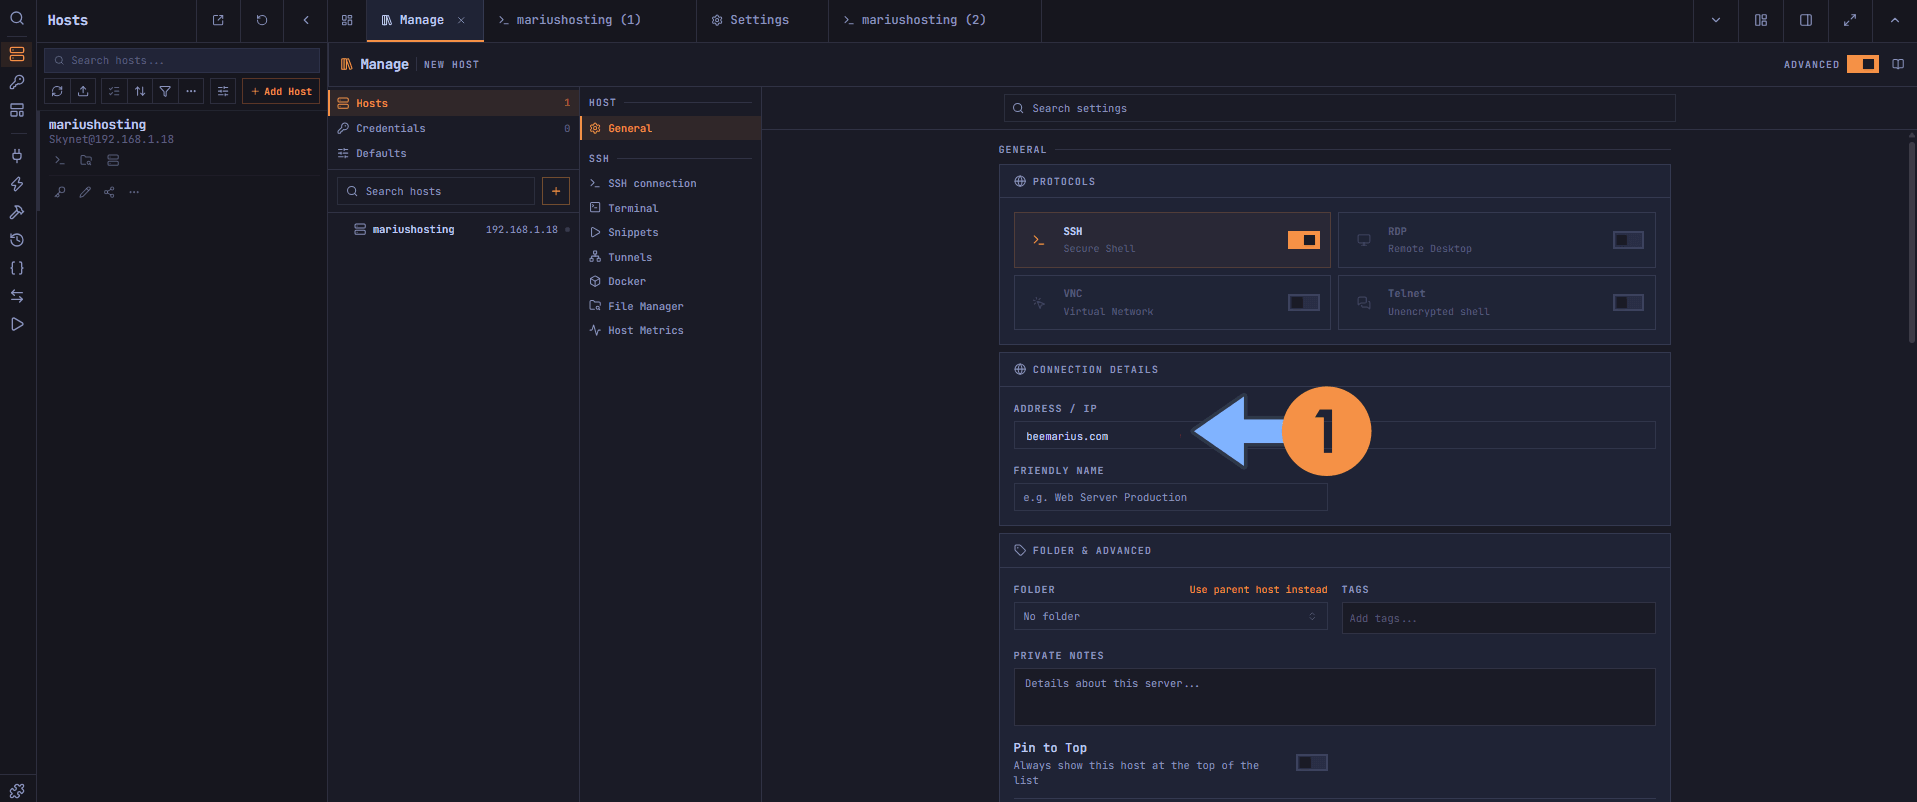The height and width of the screenshot is (802, 1917).
Task: Open the filter funnel in hosts toolbar
Action: 165,91
